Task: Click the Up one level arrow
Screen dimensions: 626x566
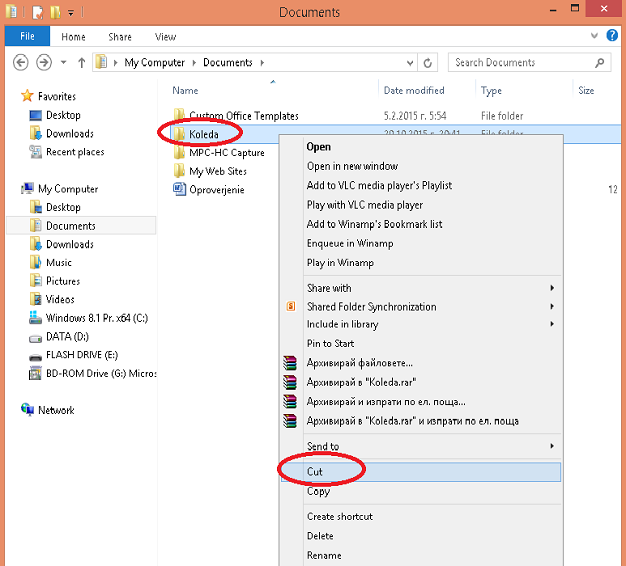Action: (x=80, y=62)
